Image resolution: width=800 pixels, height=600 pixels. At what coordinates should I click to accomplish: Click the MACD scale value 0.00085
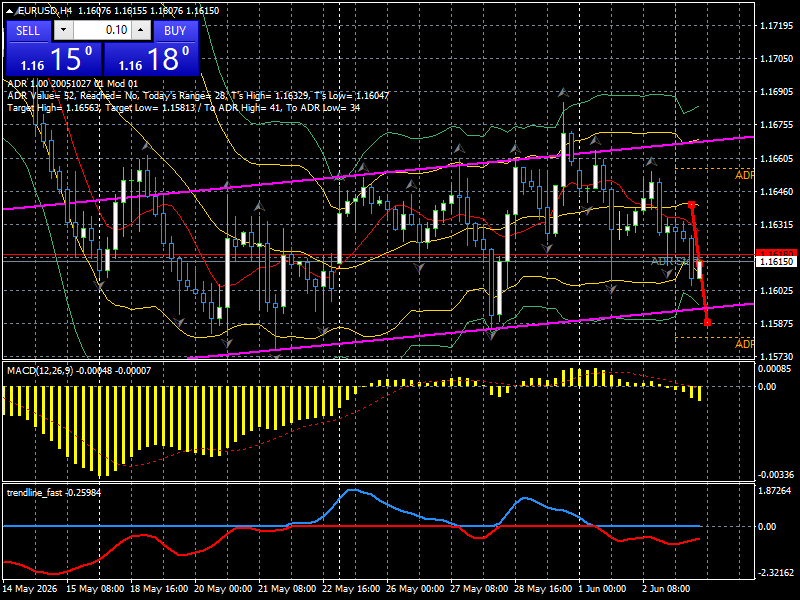pyautogui.click(x=774, y=369)
